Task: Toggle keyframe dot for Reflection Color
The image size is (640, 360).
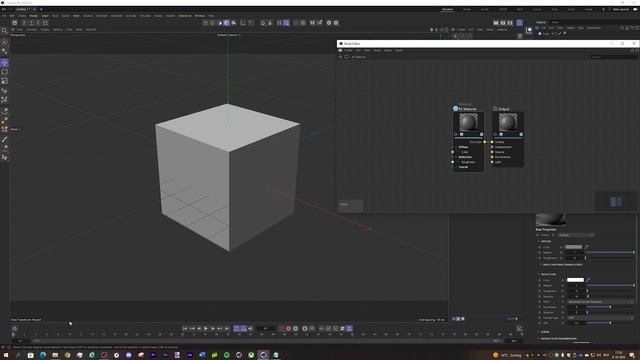Action: pyautogui.click(x=540, y=280)
